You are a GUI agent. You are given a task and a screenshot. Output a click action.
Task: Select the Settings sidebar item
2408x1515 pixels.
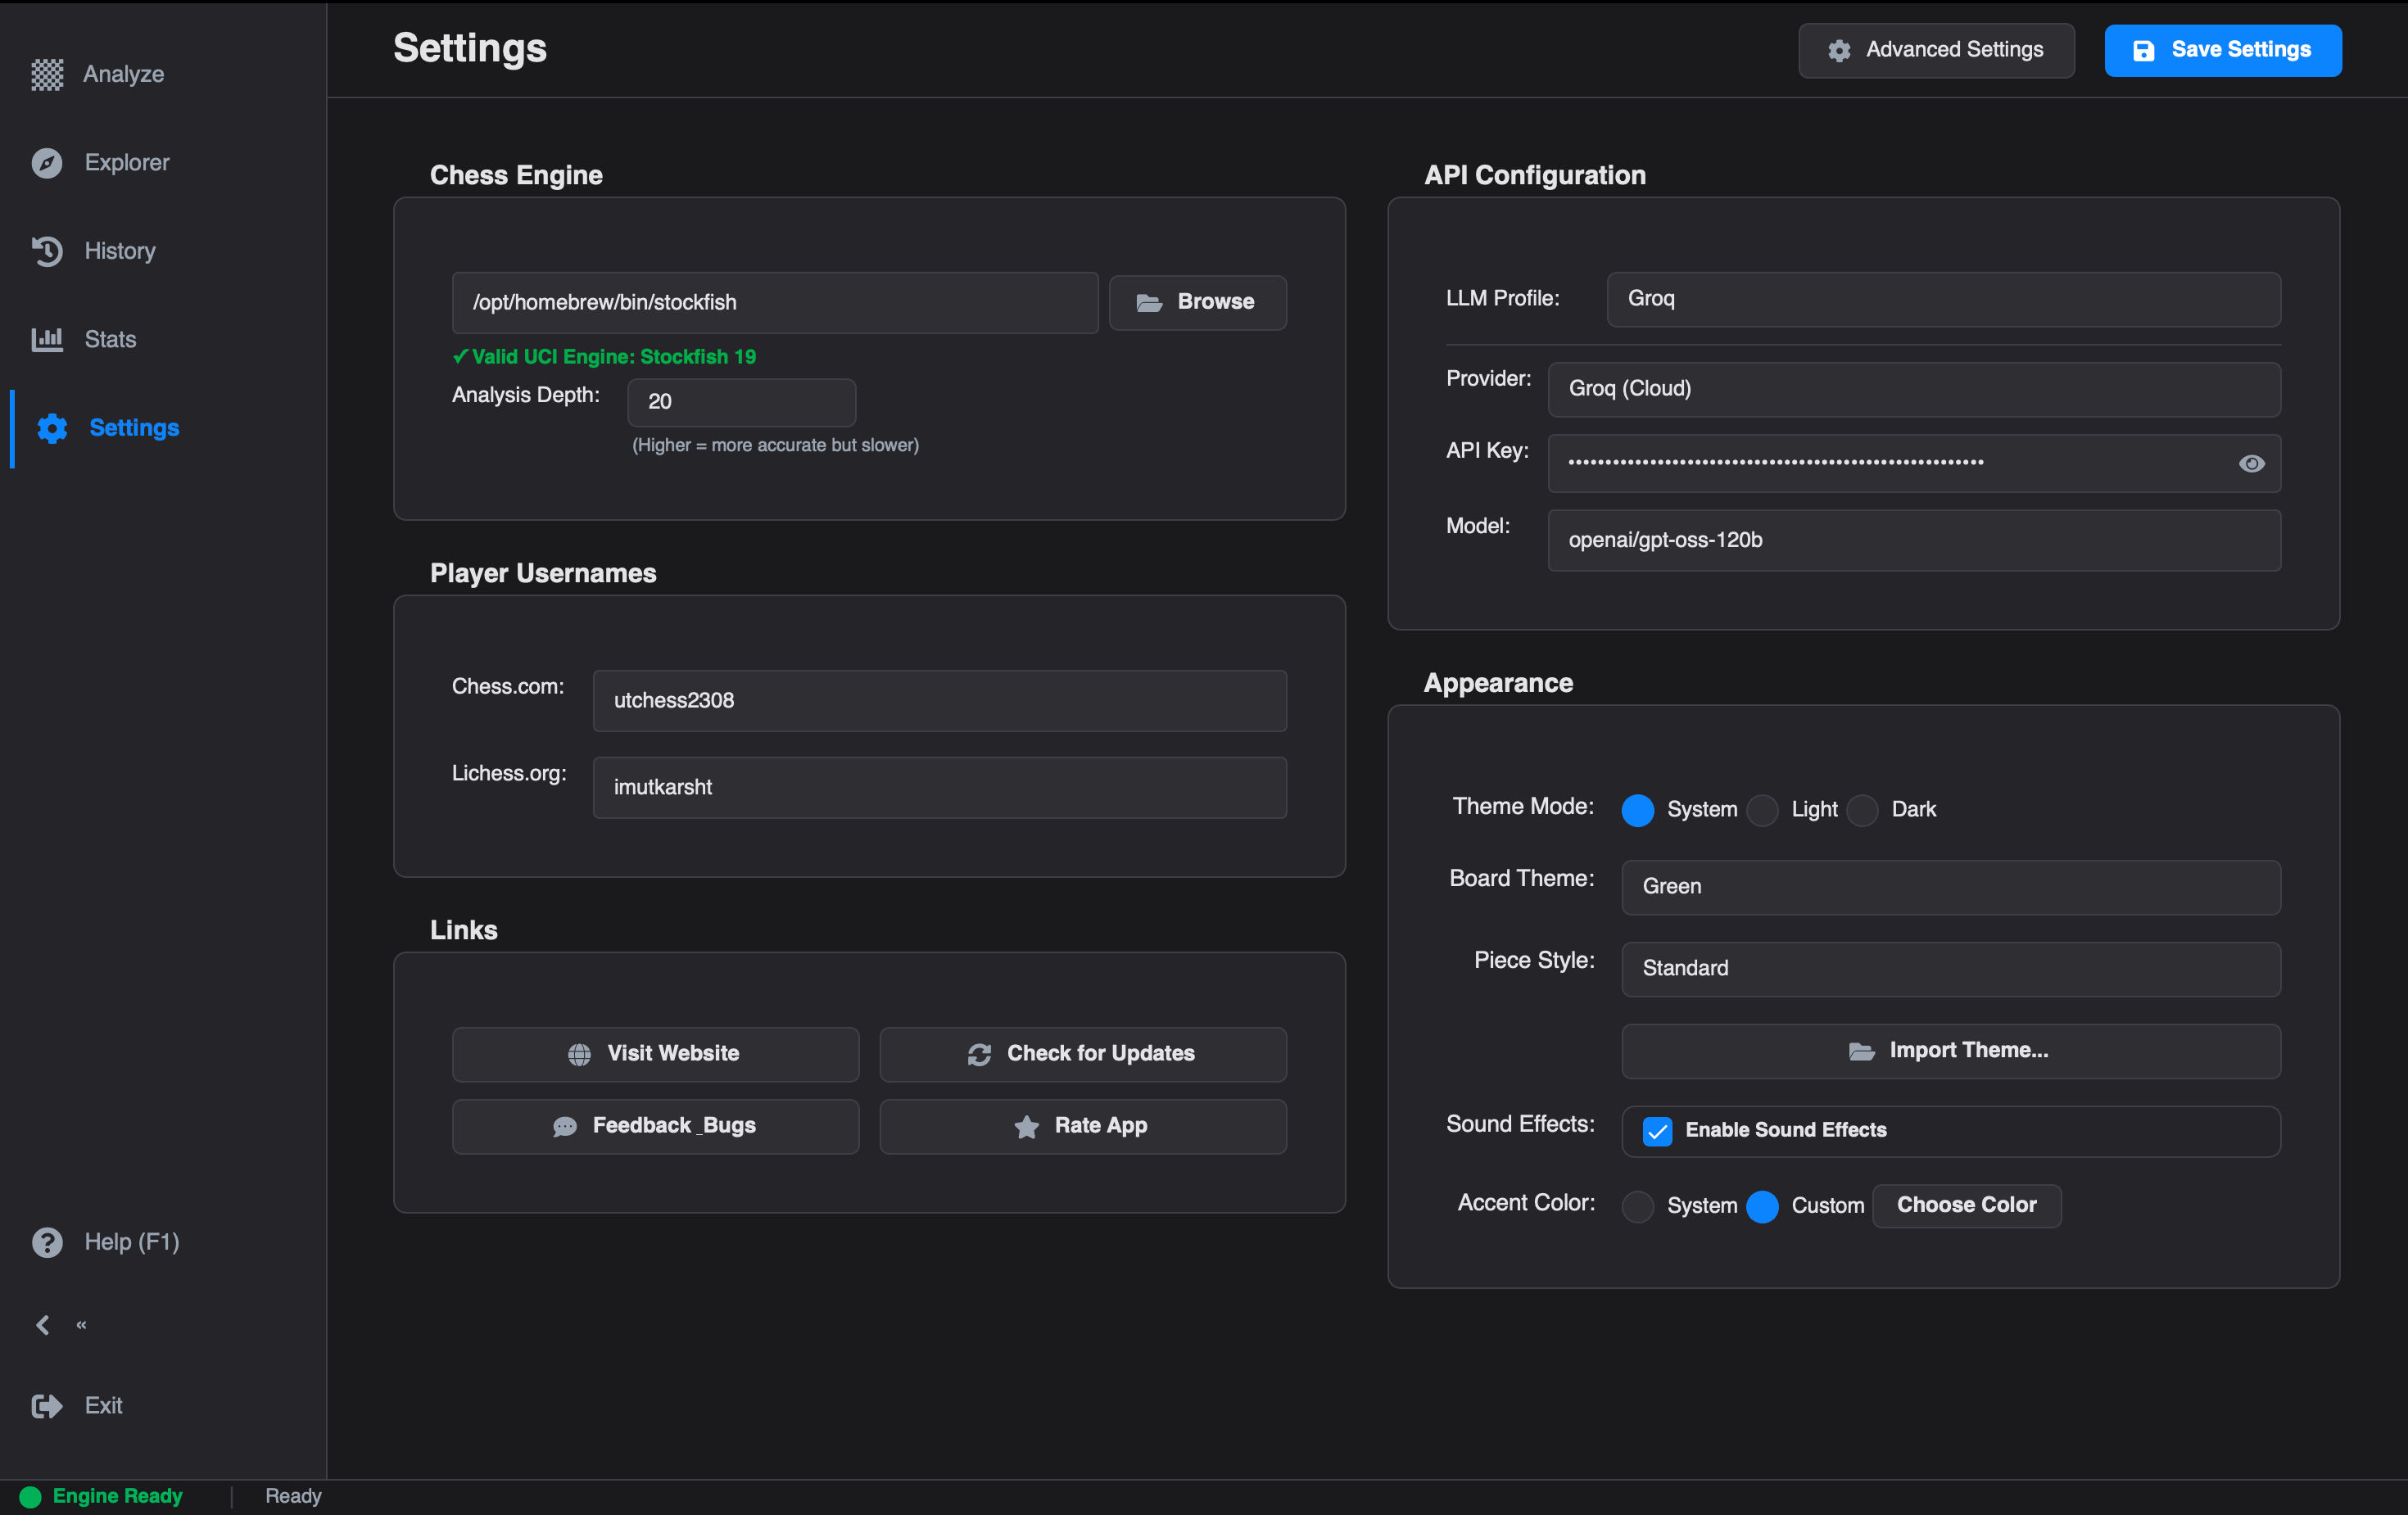point(134,428)
